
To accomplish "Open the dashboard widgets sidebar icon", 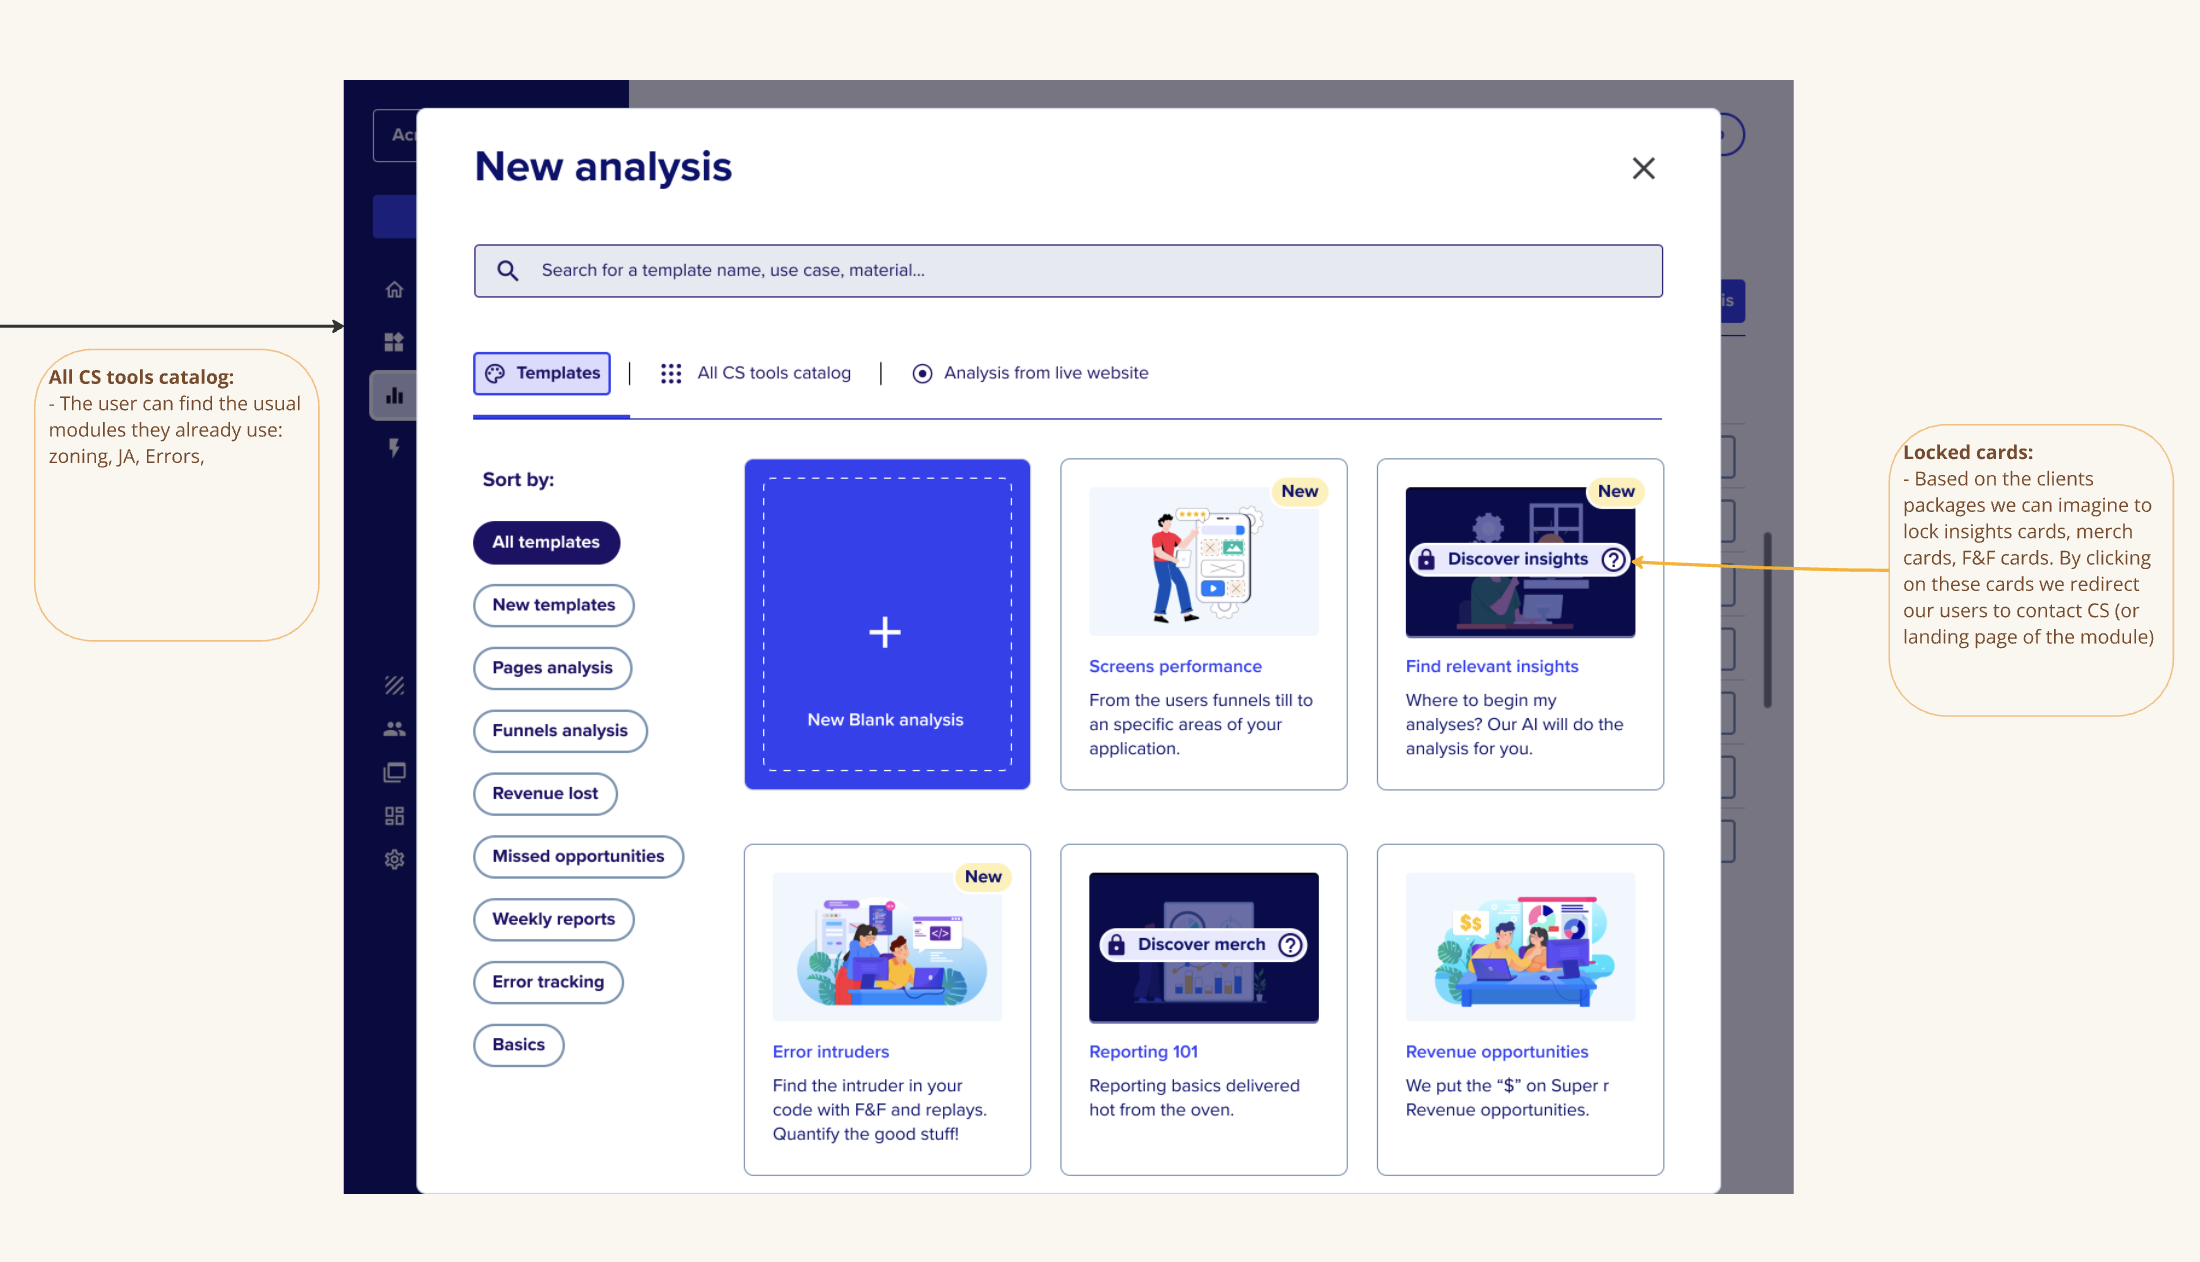I will pyautogui.click(x=394, y=342).
